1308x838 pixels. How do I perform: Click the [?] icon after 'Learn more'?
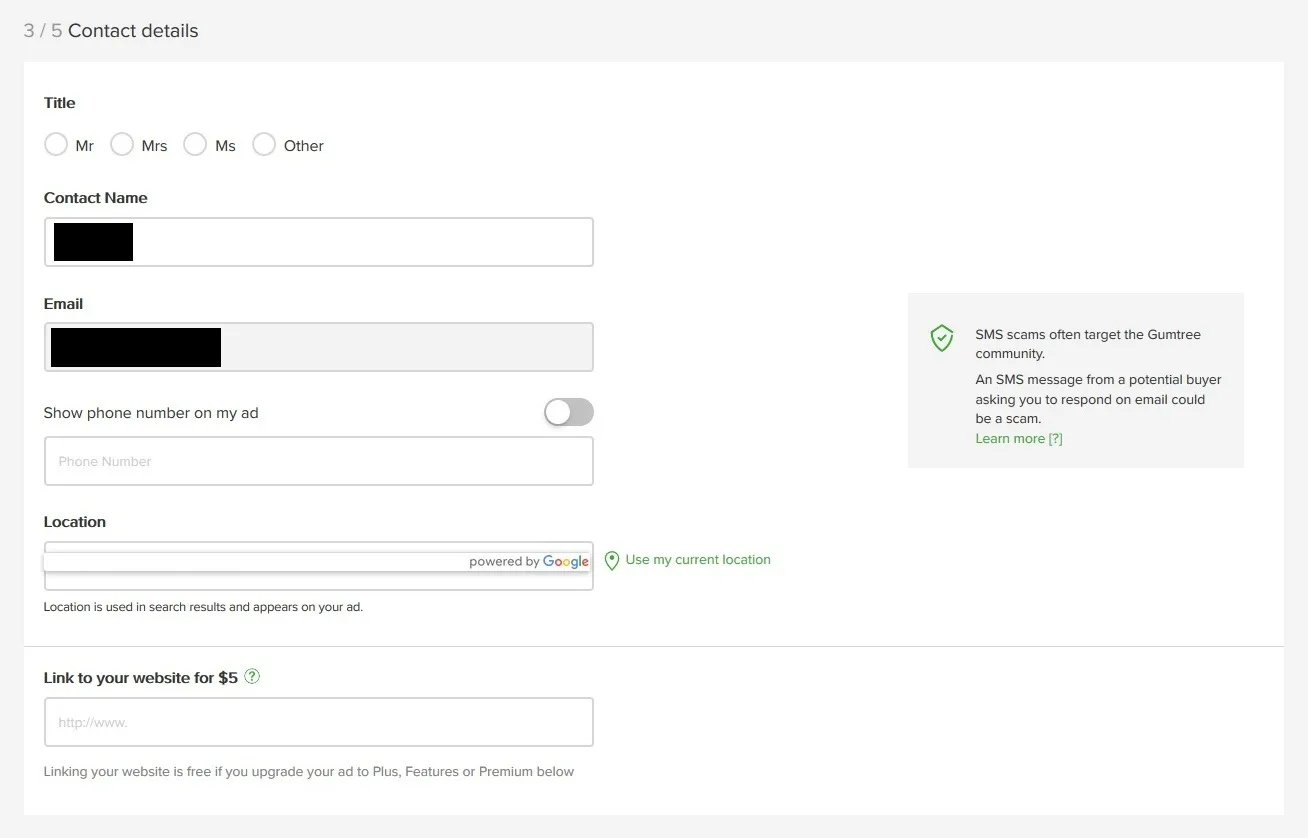[x=1056, y=438]
